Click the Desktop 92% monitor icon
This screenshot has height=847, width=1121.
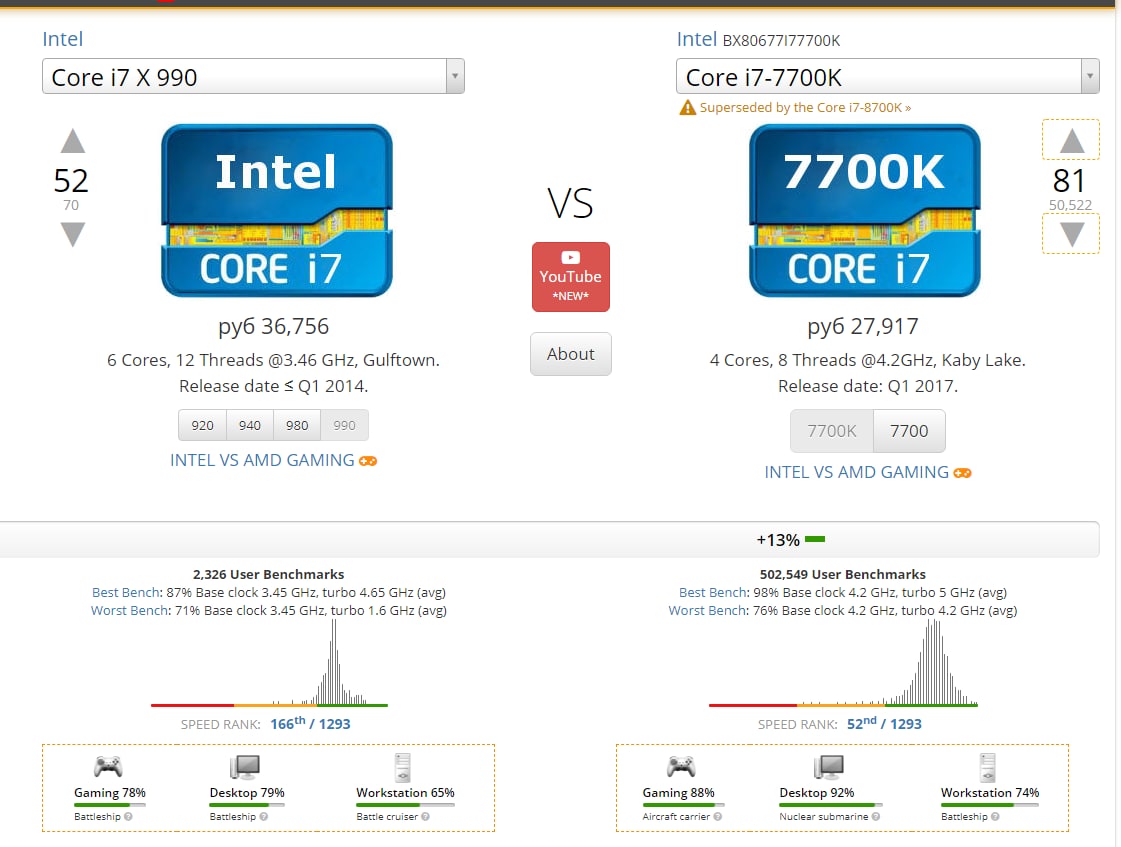(829, 767)
